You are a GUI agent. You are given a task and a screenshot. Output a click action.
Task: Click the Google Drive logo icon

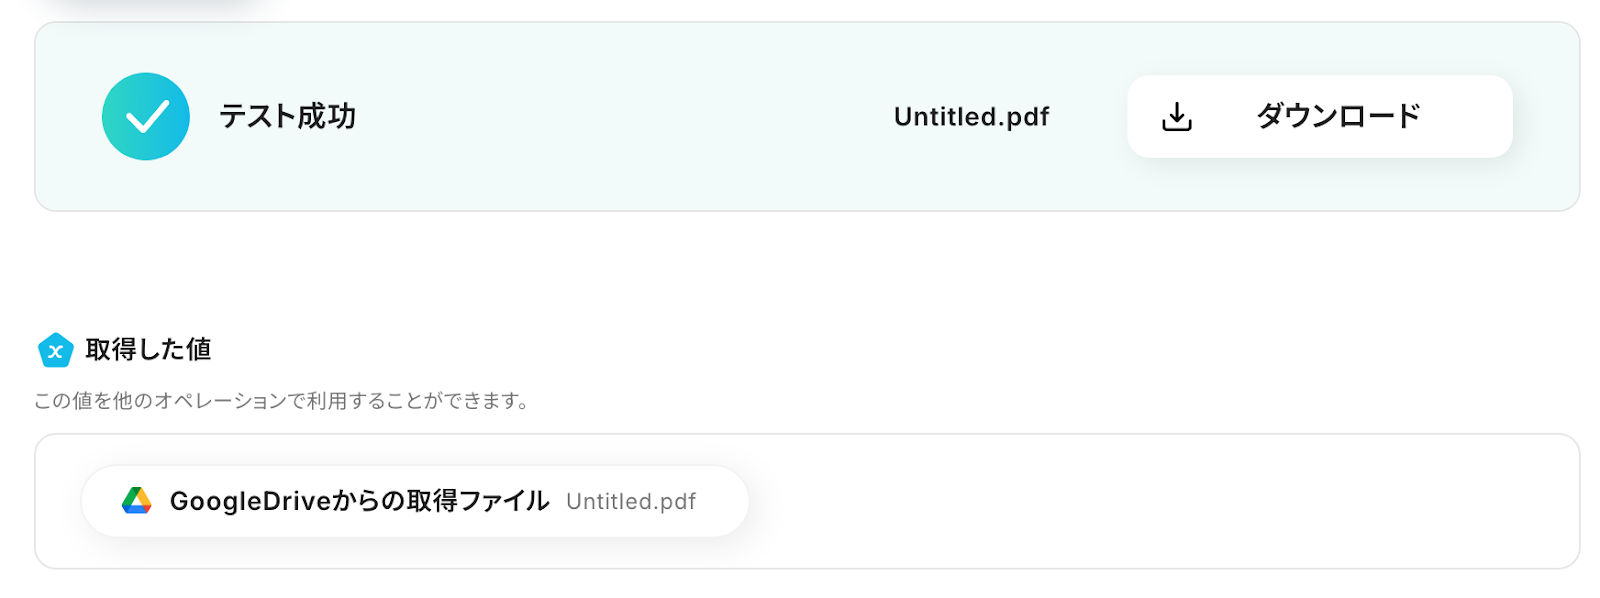(x=137, y=501)
